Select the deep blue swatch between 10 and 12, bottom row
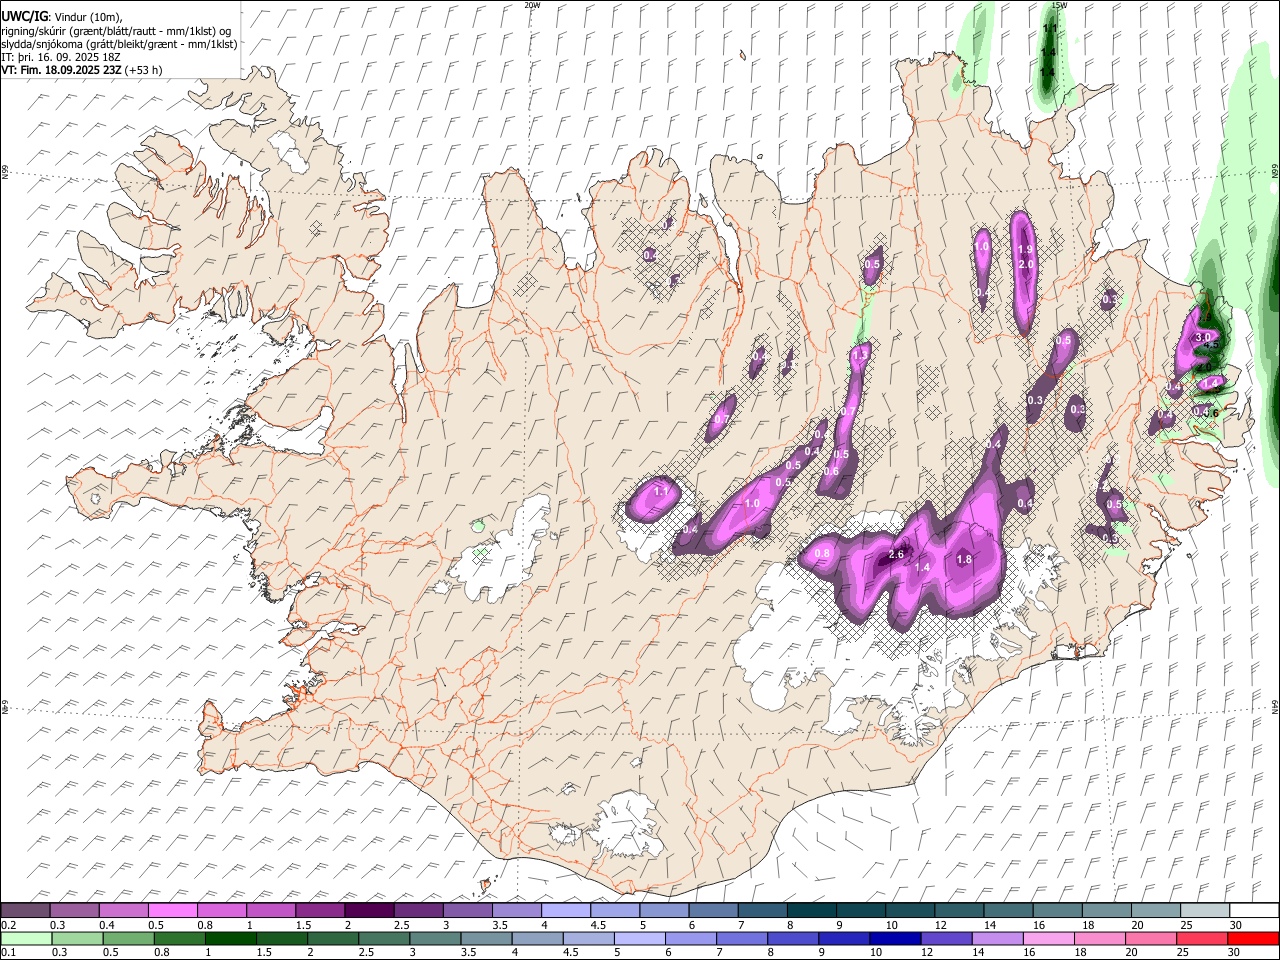Screen dimensions: 1280x960 pos(895,938)
